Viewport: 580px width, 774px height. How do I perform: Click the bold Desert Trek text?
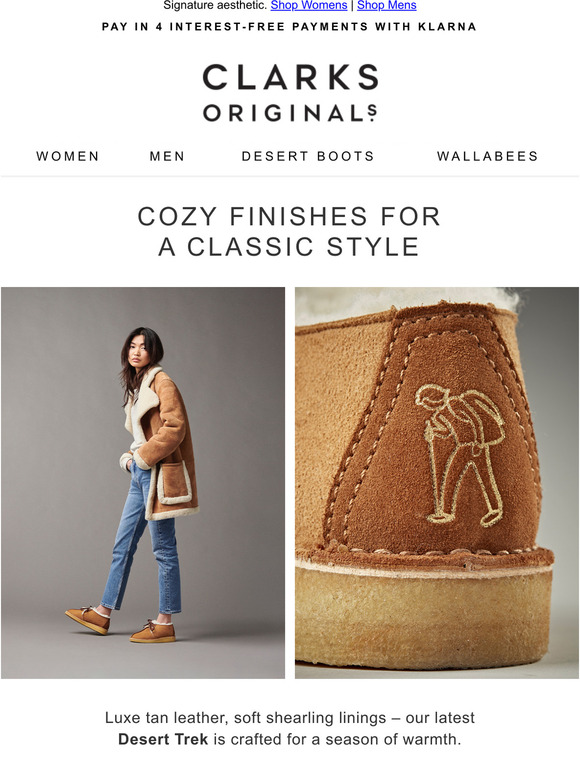point(163,739)
